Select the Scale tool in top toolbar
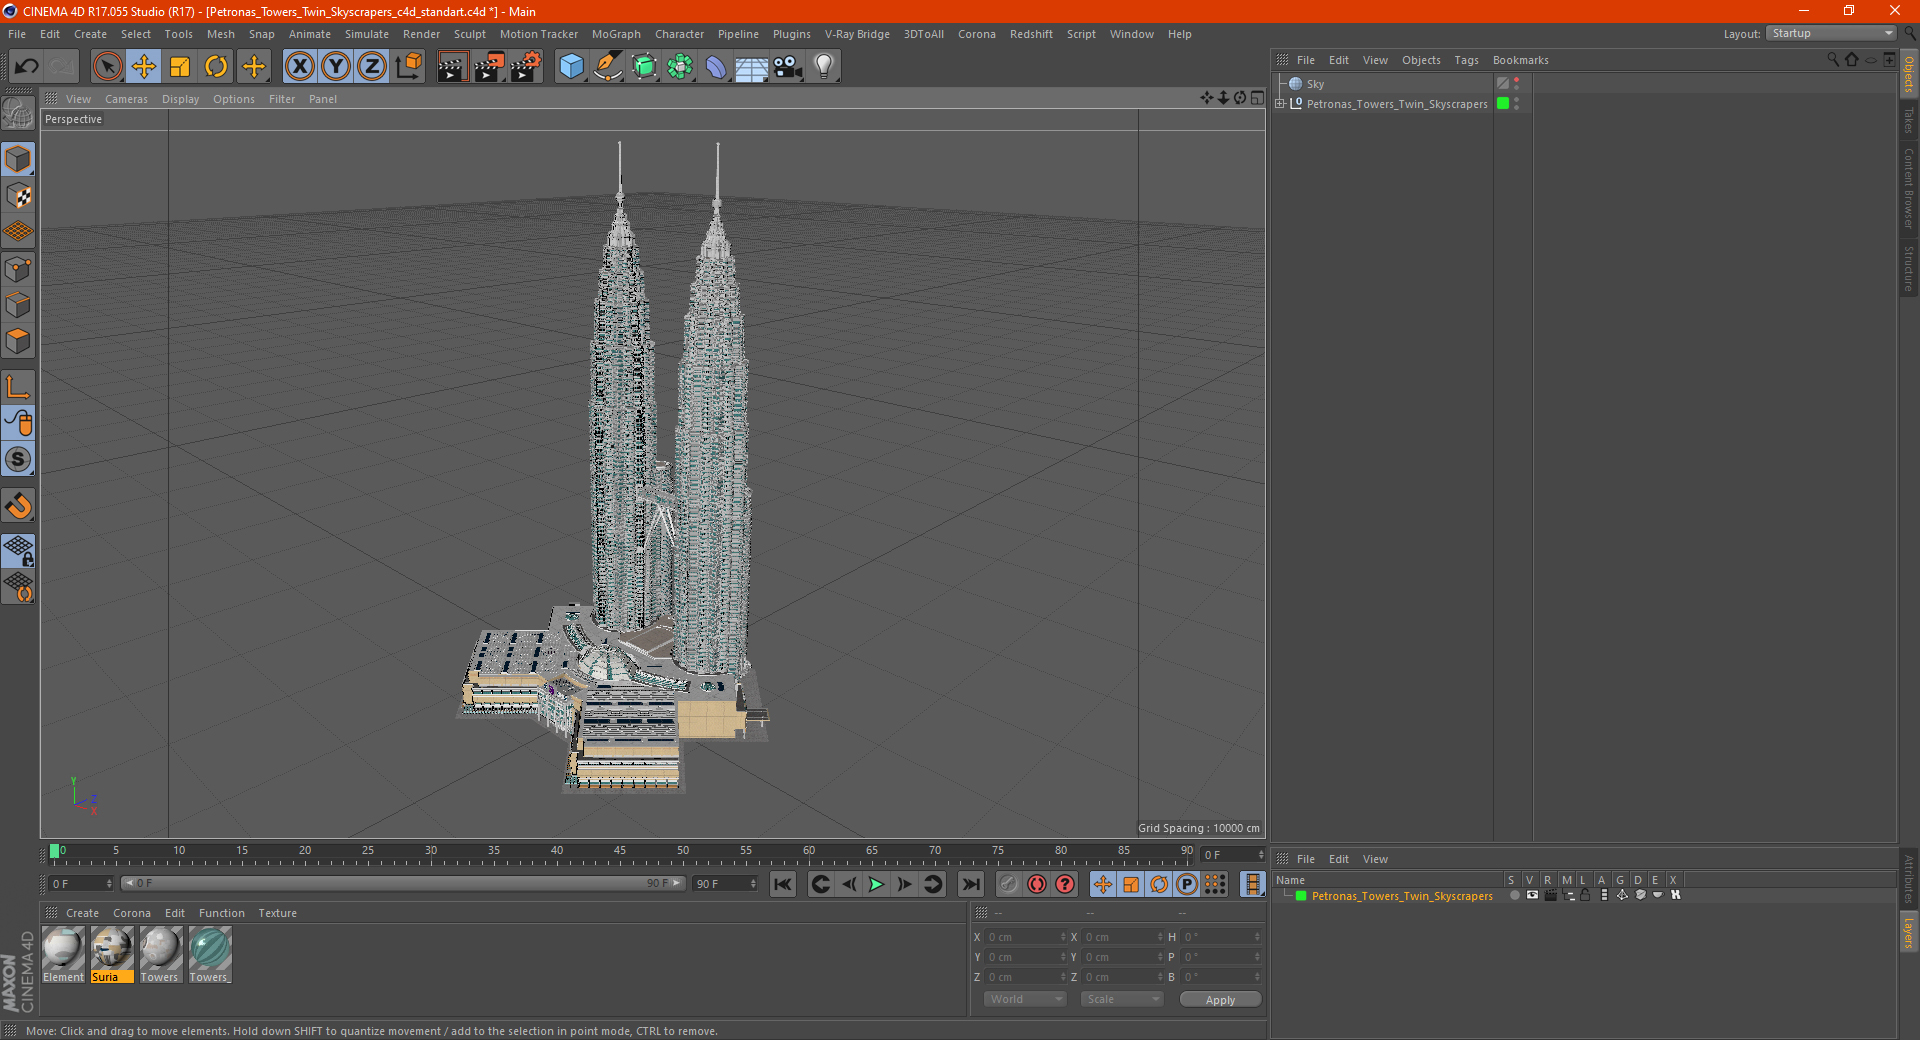This screenshot has width=1920, height=1040. tap(180, 67)
